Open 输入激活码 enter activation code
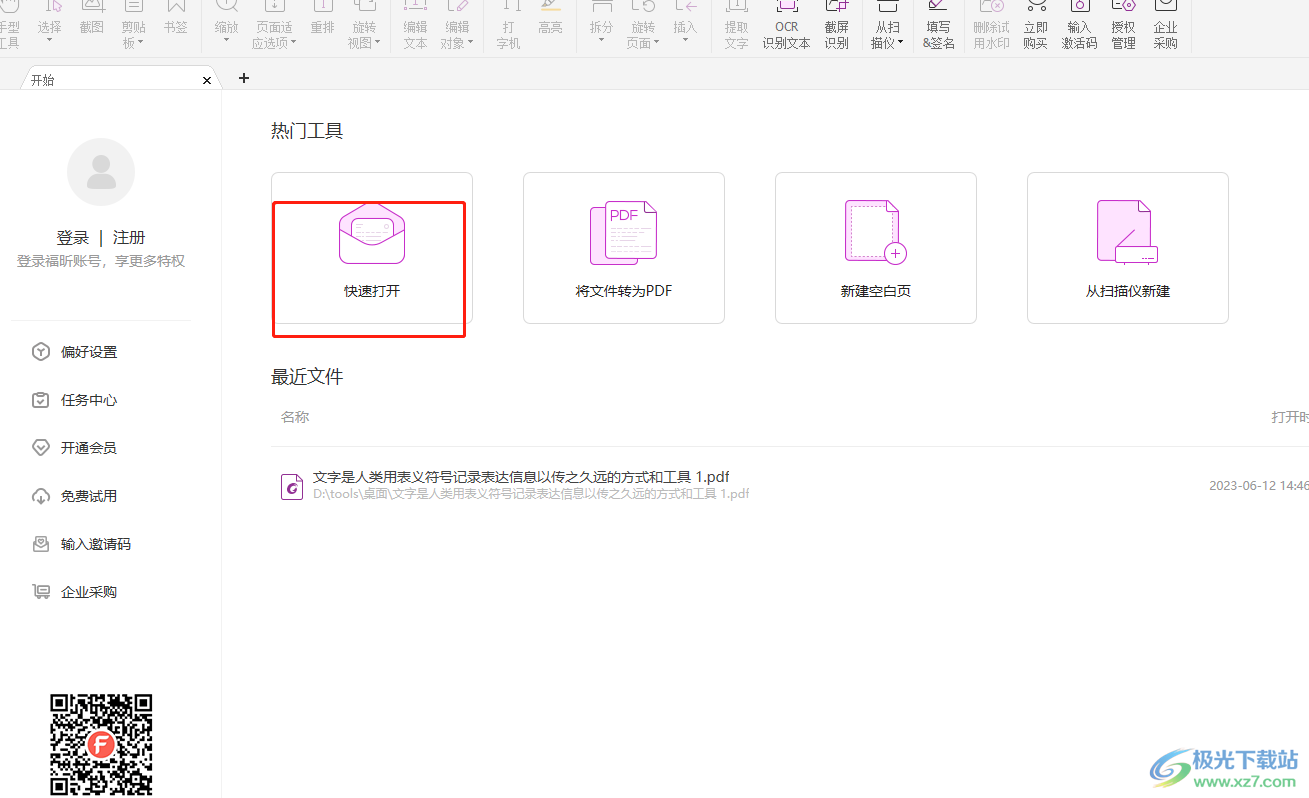Viewport: 1309px width, 798px height. 1080,27
